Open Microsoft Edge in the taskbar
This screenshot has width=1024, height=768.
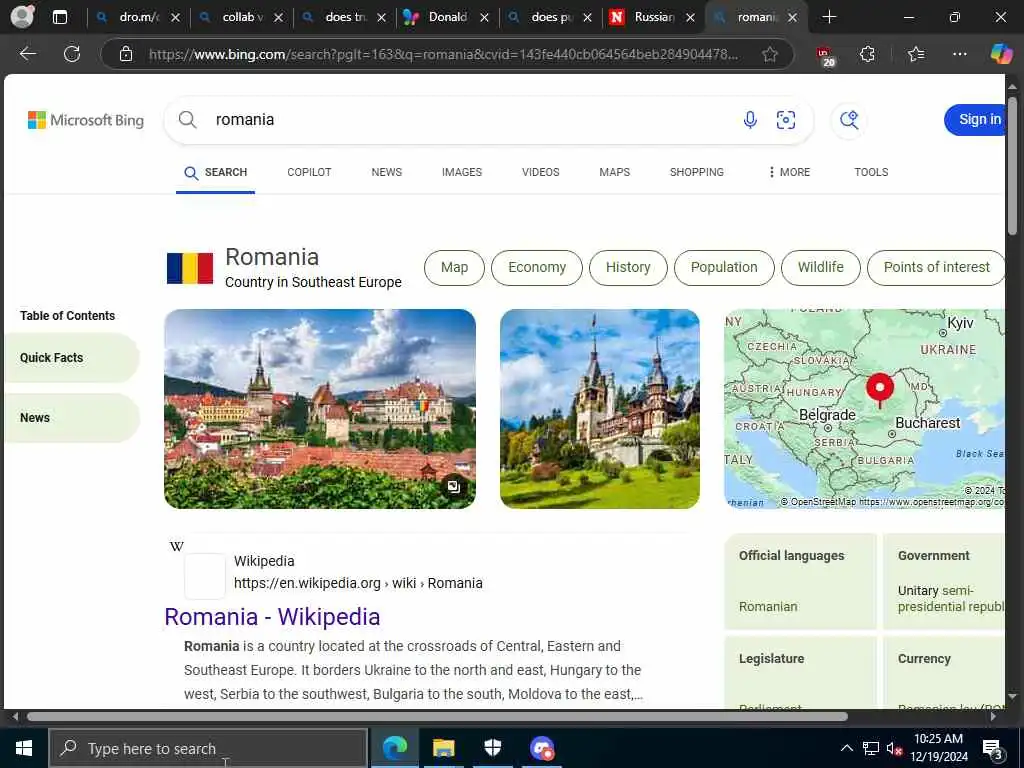[x=394, y=748]
